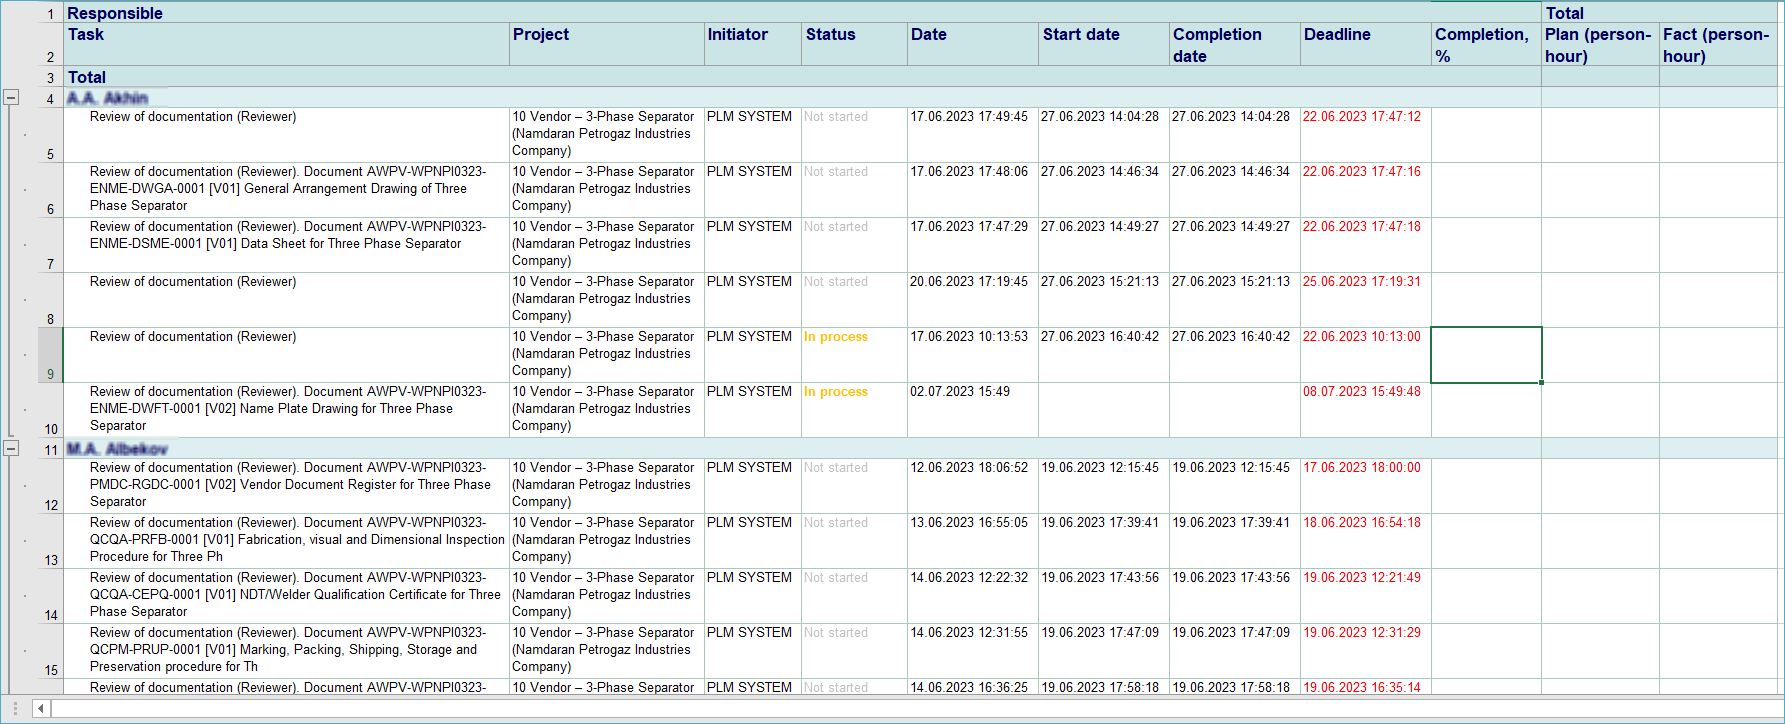Image resolution: width=1785 pixels, height=724 pixels.
Task: Select the ENME-DSME-0001 Data Sheet task cell
Action: click(287, 245)
